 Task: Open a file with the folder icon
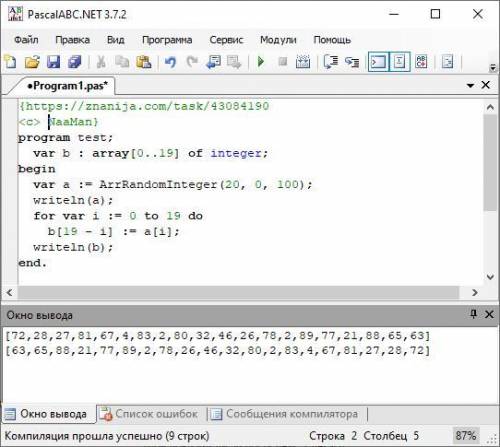point(32,62)
